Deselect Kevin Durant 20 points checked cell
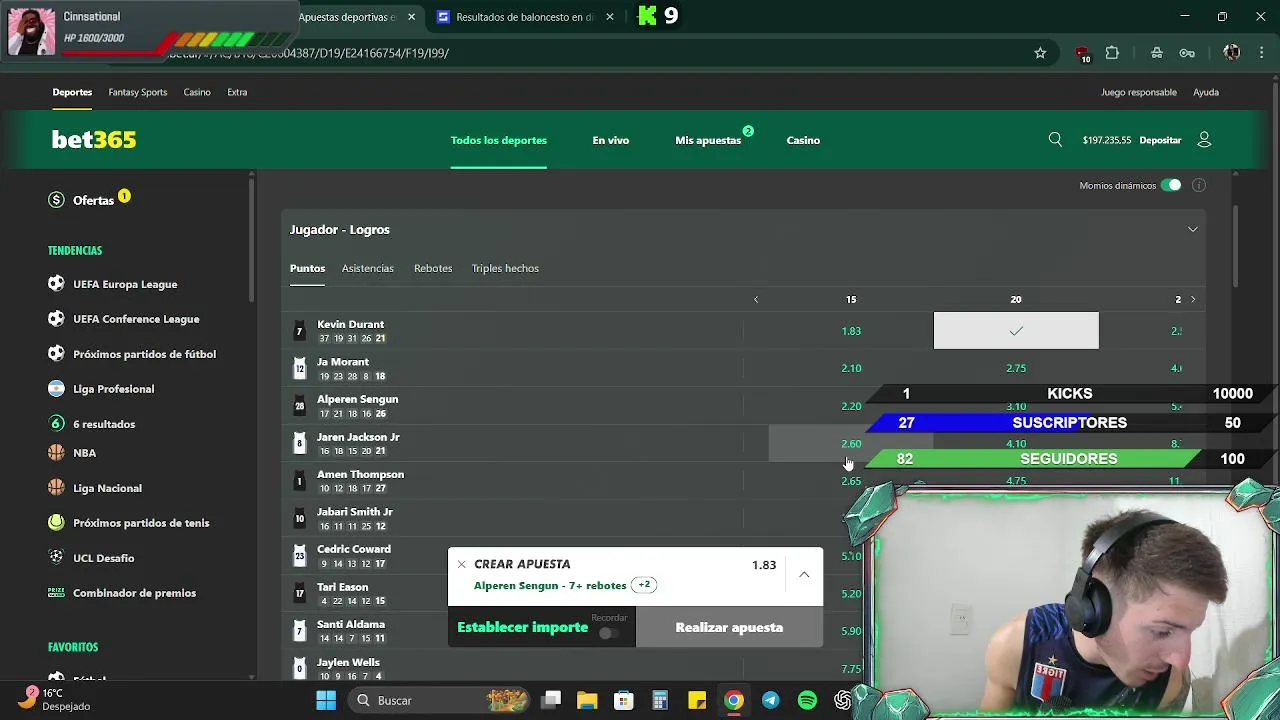Screen dimensions: 1280x720 (1016, 331)
